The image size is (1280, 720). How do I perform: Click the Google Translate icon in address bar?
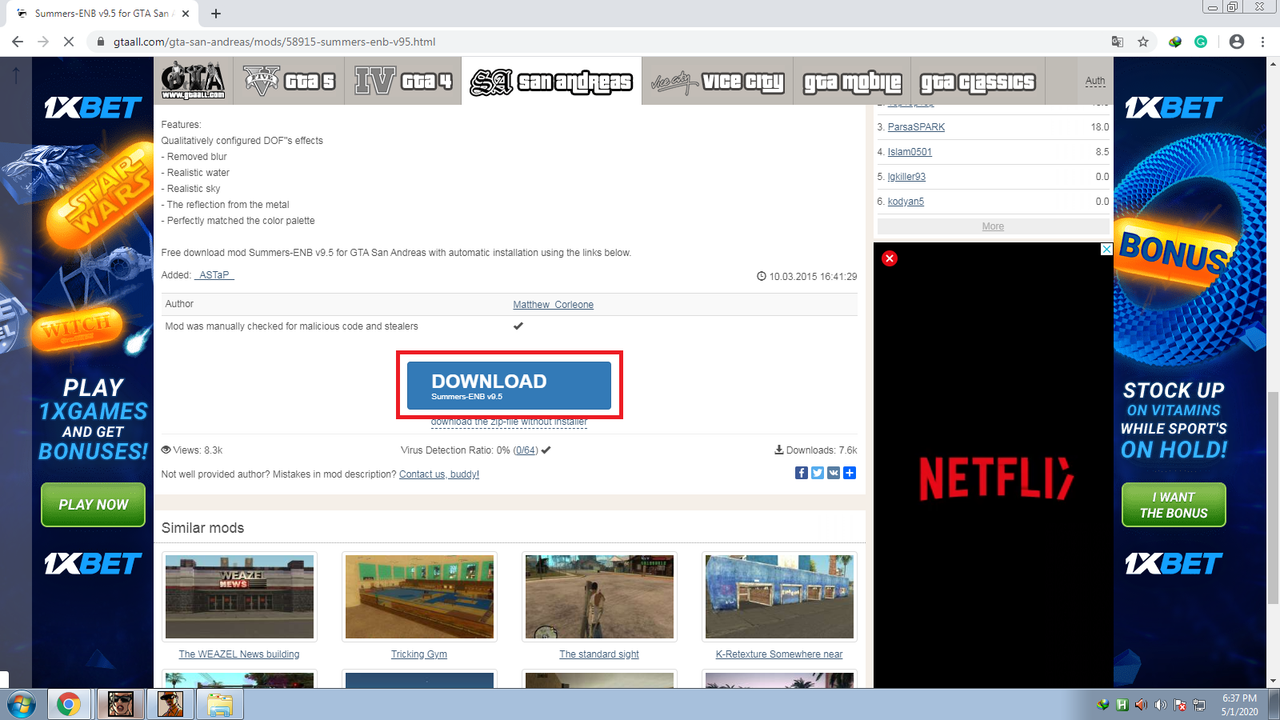[x=1117, y=42]
